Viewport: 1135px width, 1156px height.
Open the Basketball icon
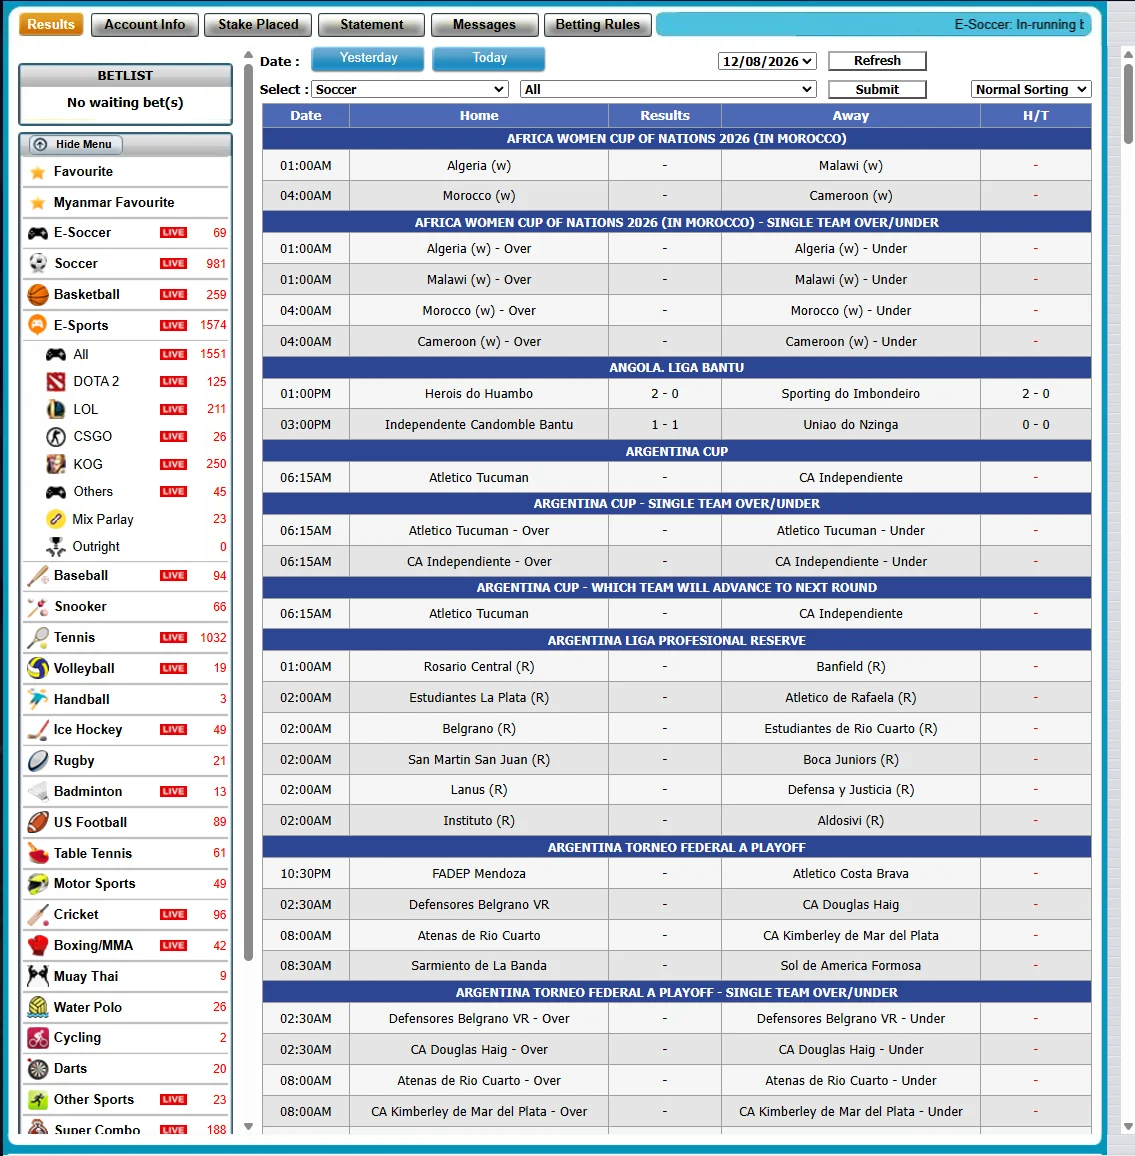[38, 295]
